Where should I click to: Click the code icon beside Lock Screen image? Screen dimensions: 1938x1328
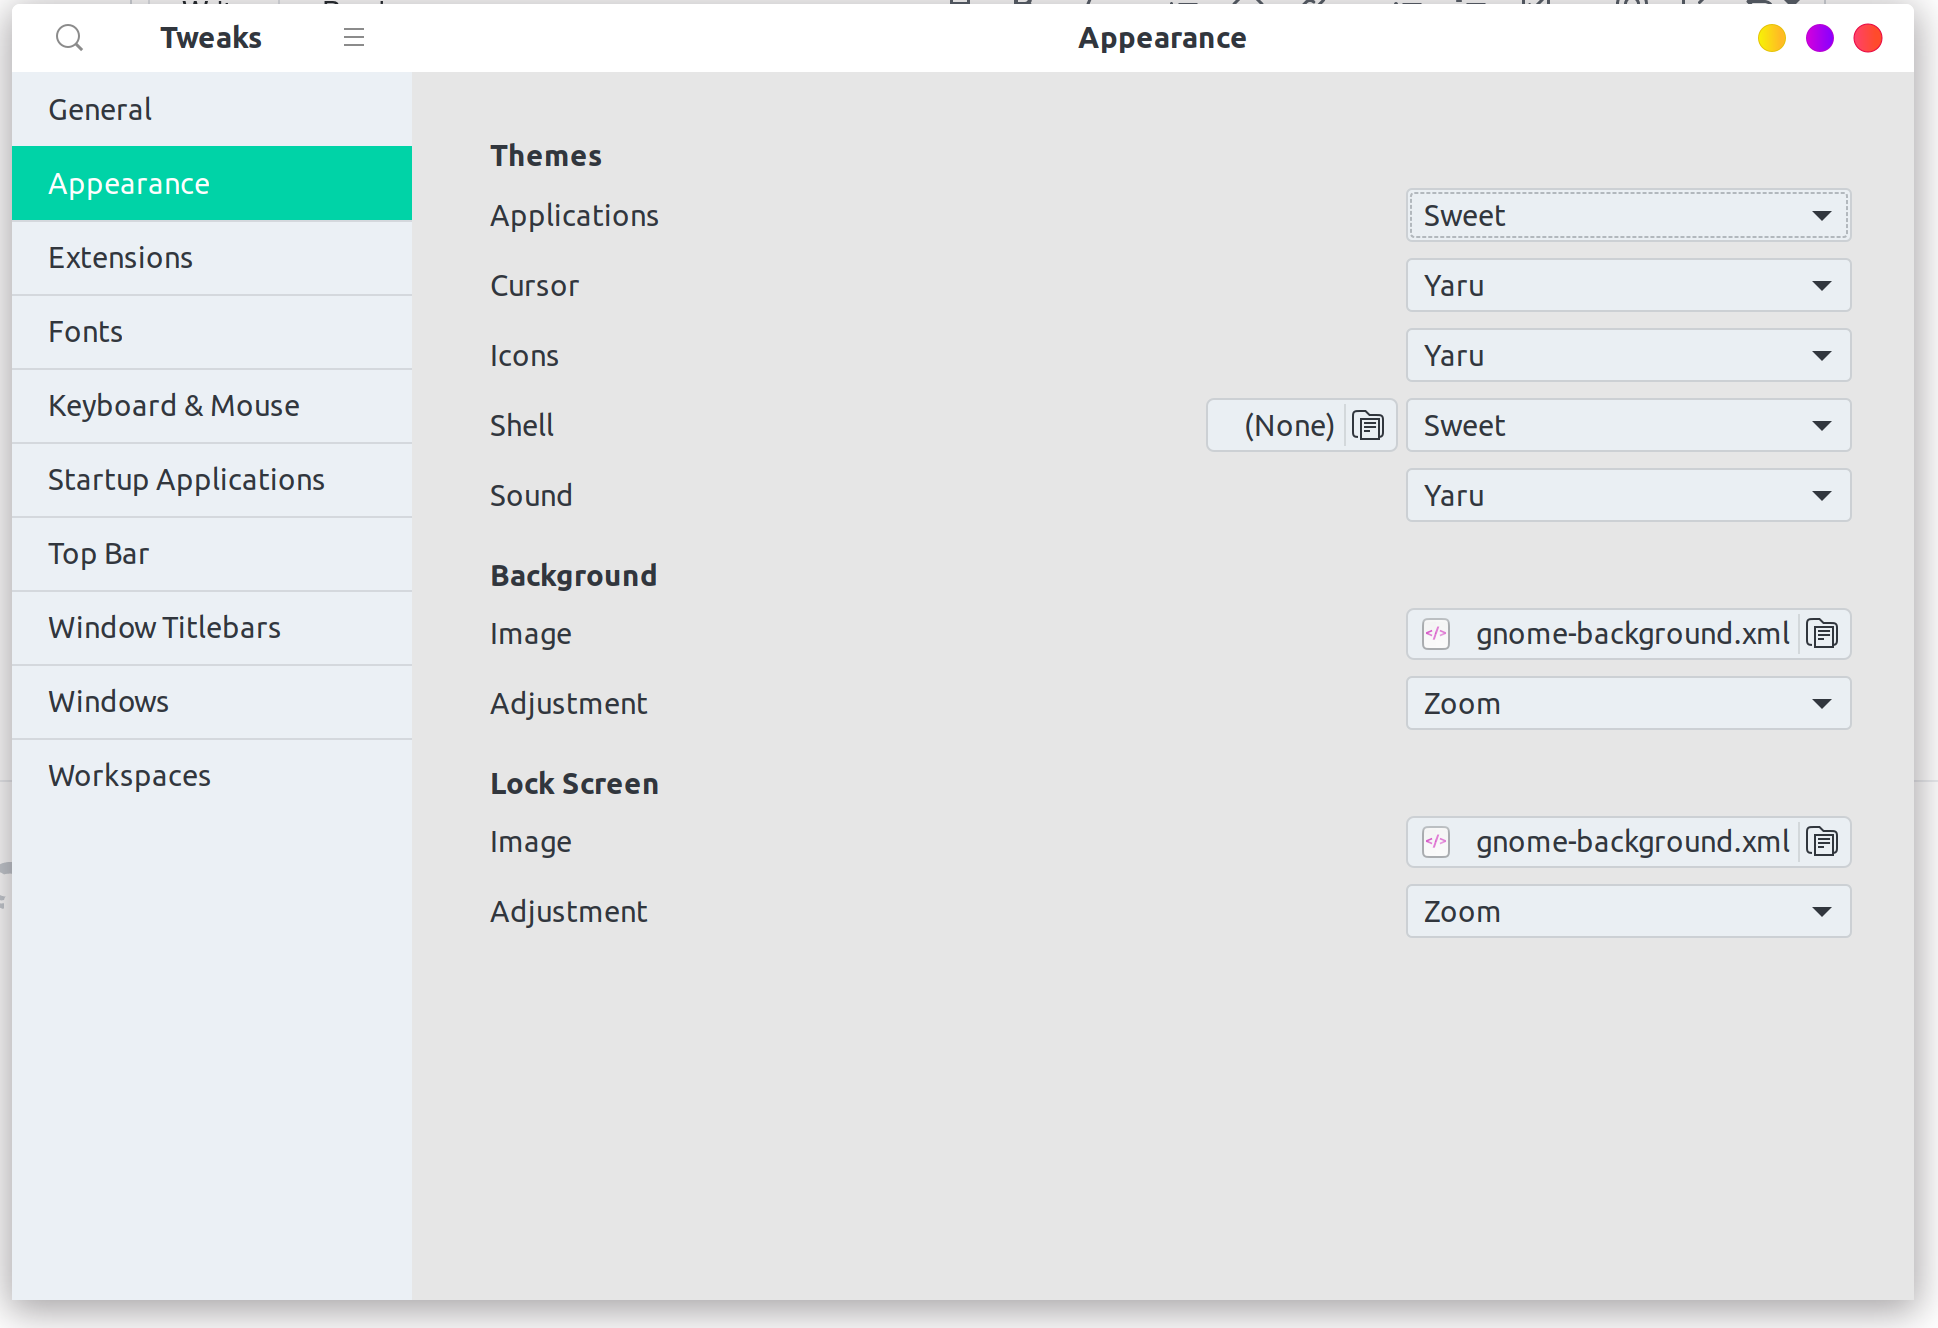tap(1435, 842)
